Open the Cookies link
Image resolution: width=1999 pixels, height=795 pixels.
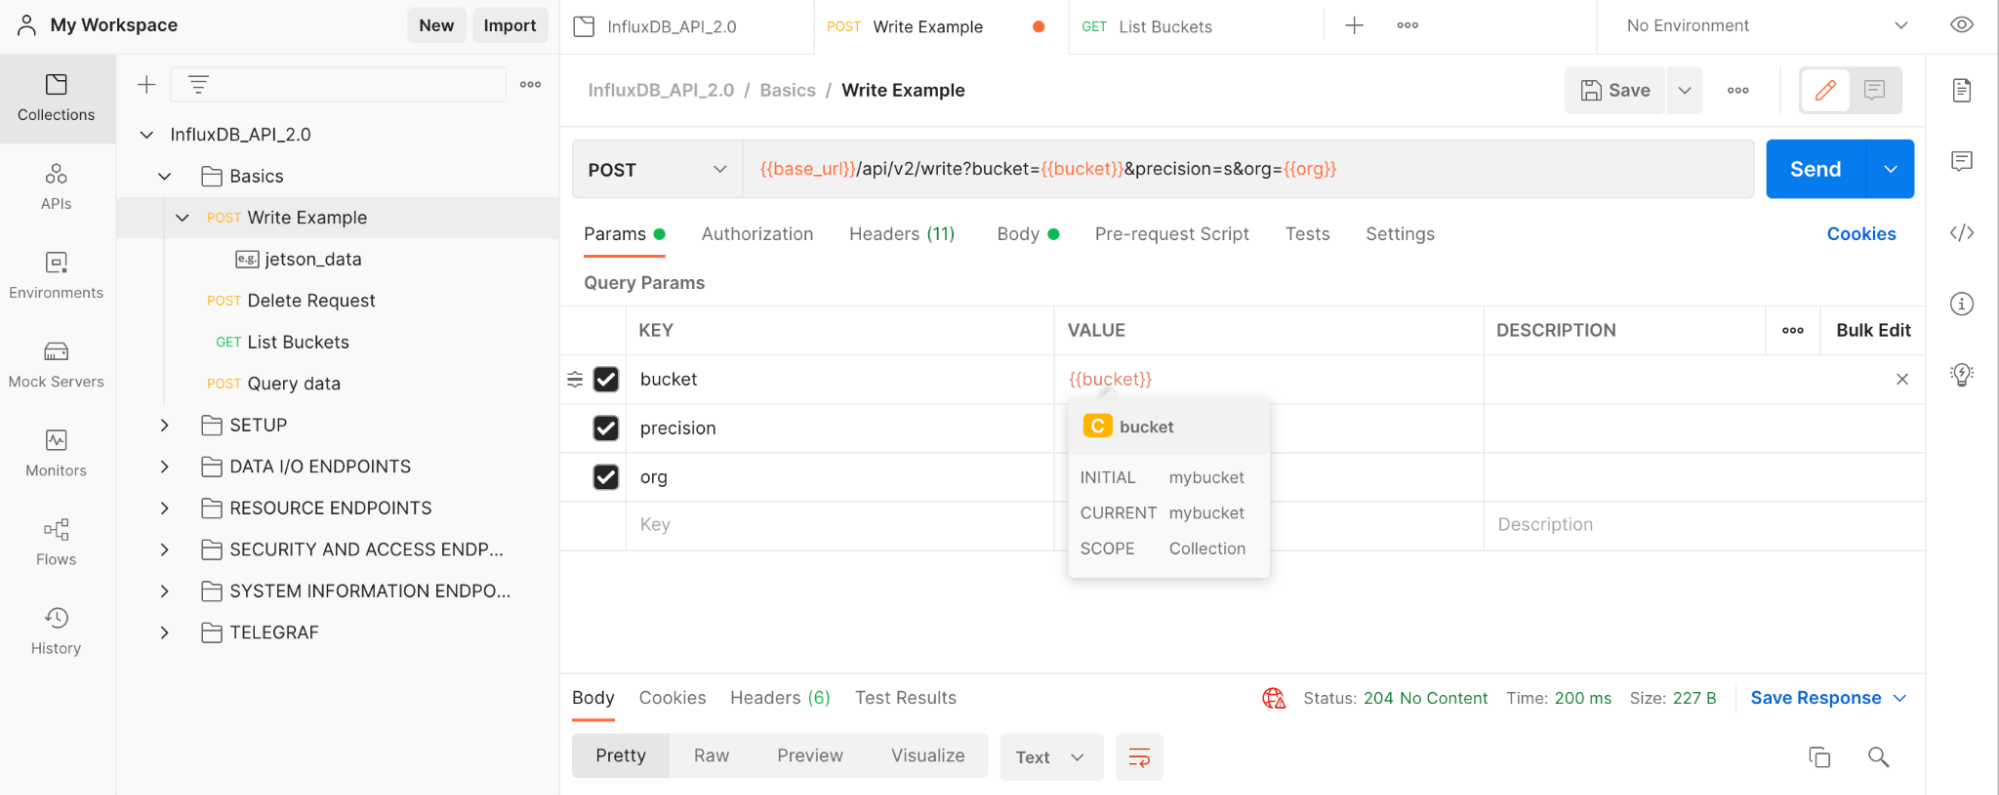1861,234
